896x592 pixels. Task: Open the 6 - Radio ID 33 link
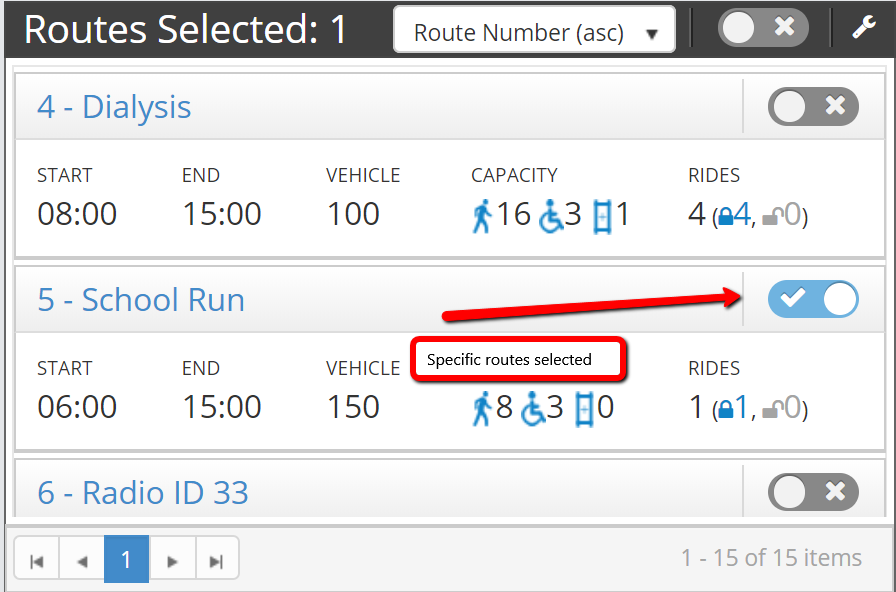pyautogui.click(x=143, y=493)
